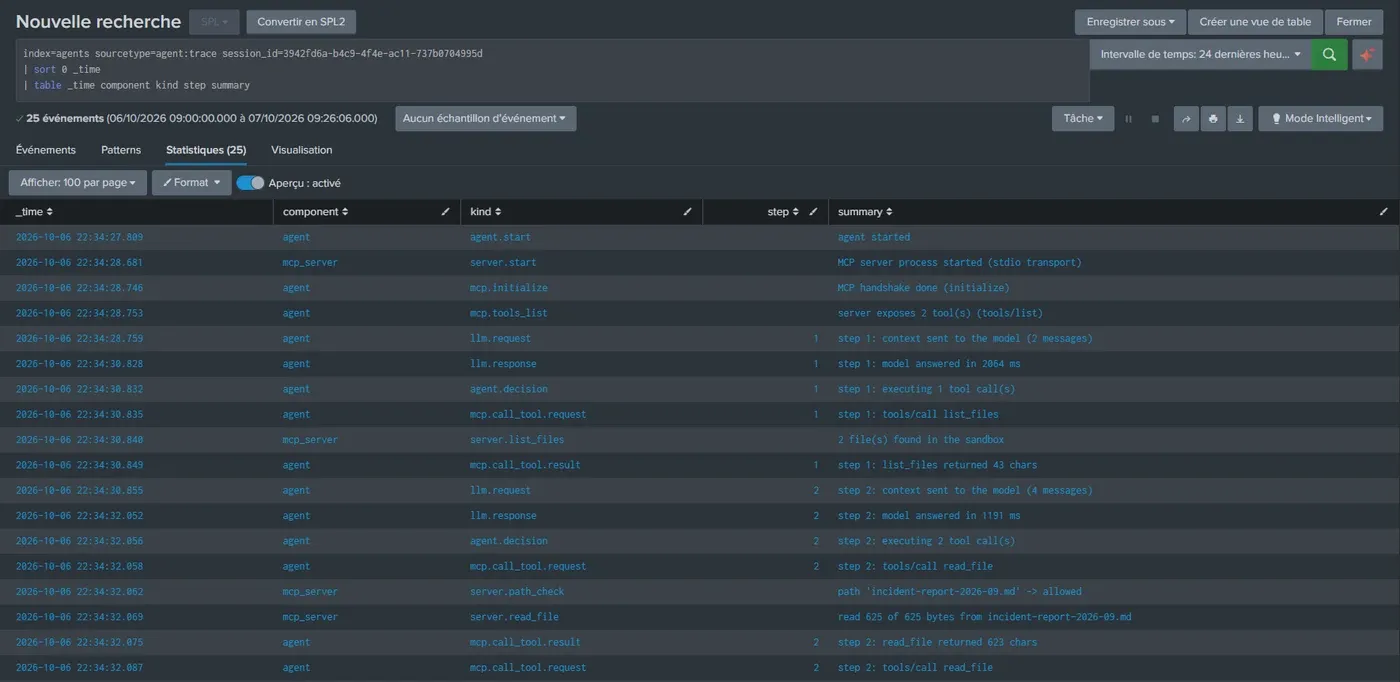Click summary 'step 2: context sent to the model (4 messages)'
Viewport: 1400px width, 682px height.
tap(965, 491)
